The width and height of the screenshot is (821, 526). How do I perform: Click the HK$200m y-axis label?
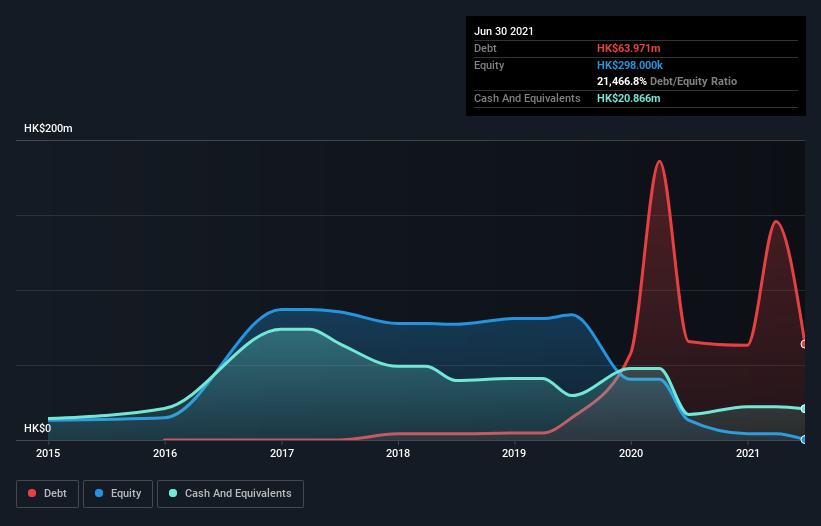coord(48,128)
